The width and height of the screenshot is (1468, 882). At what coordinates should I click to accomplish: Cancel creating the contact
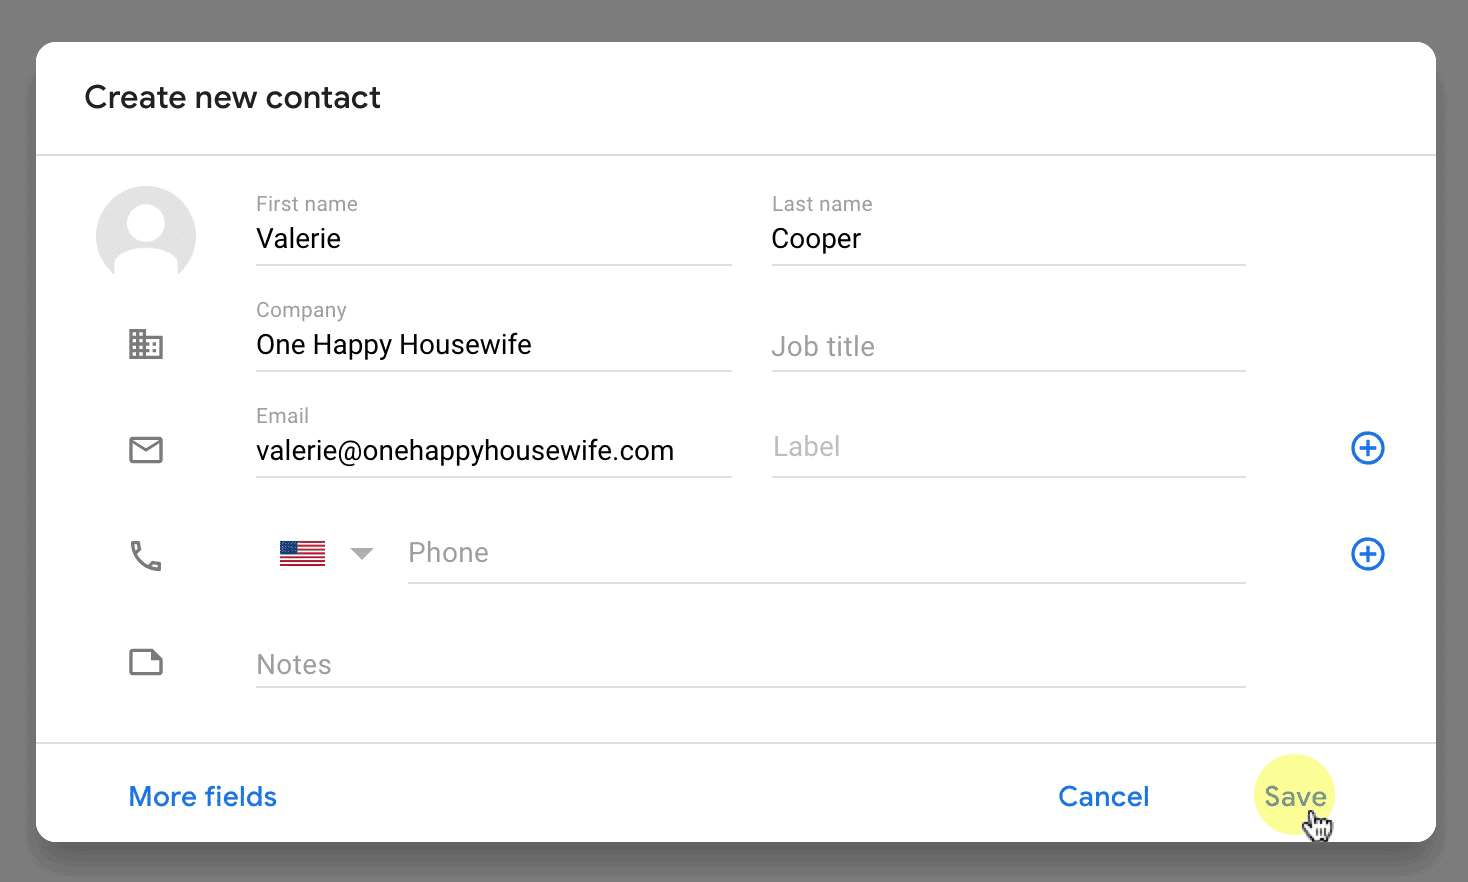[x=1104, y=796]
